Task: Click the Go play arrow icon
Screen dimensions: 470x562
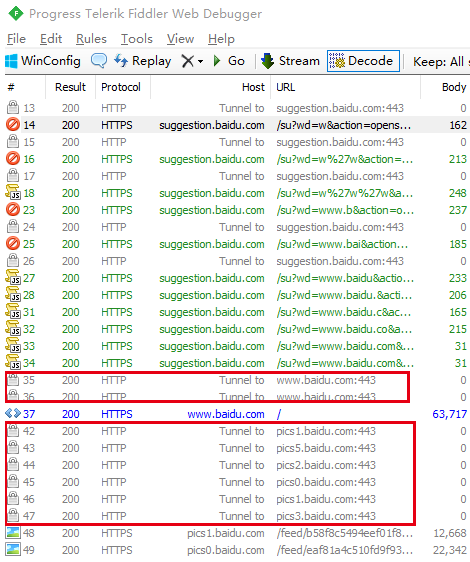Action: [217, 61]
